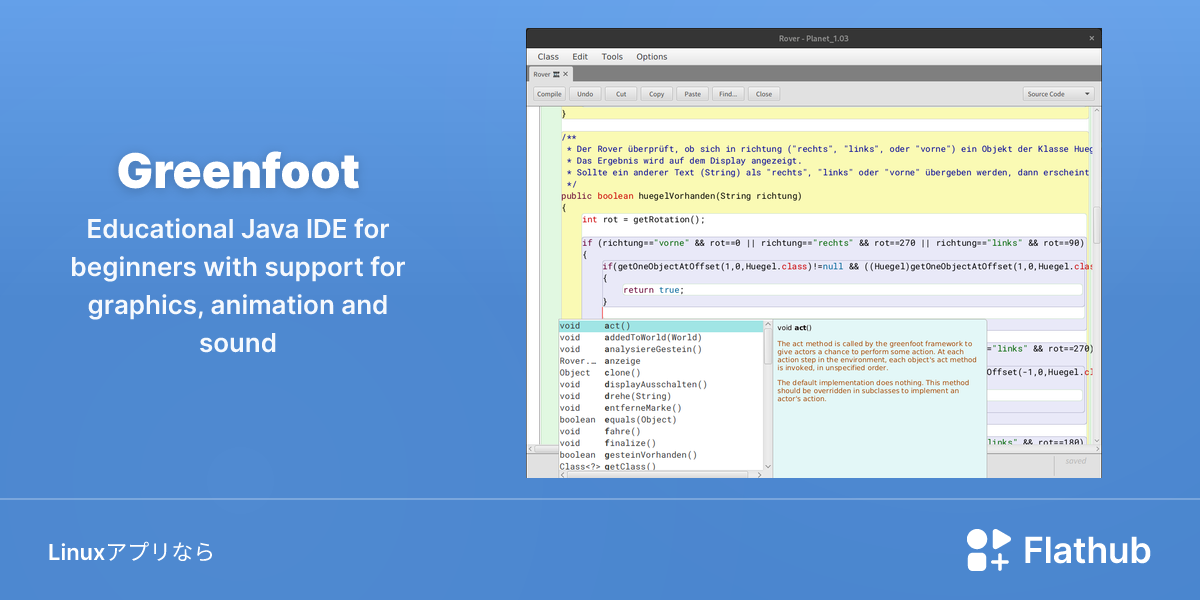Click the Rover tab's class diagram icon
Screen dimensions: 1200x600
[x=556, y=74]
